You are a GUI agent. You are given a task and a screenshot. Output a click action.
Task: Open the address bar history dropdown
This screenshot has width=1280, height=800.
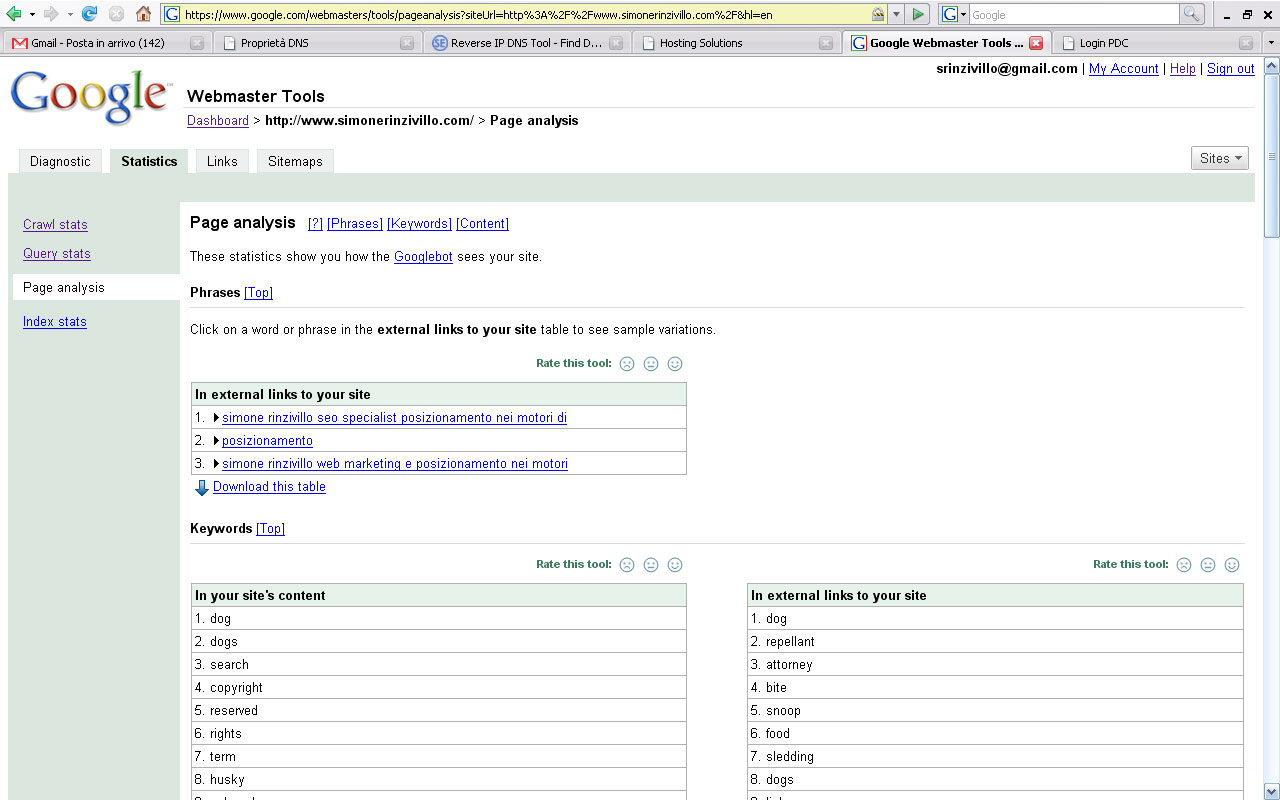(x=896, y=14)
